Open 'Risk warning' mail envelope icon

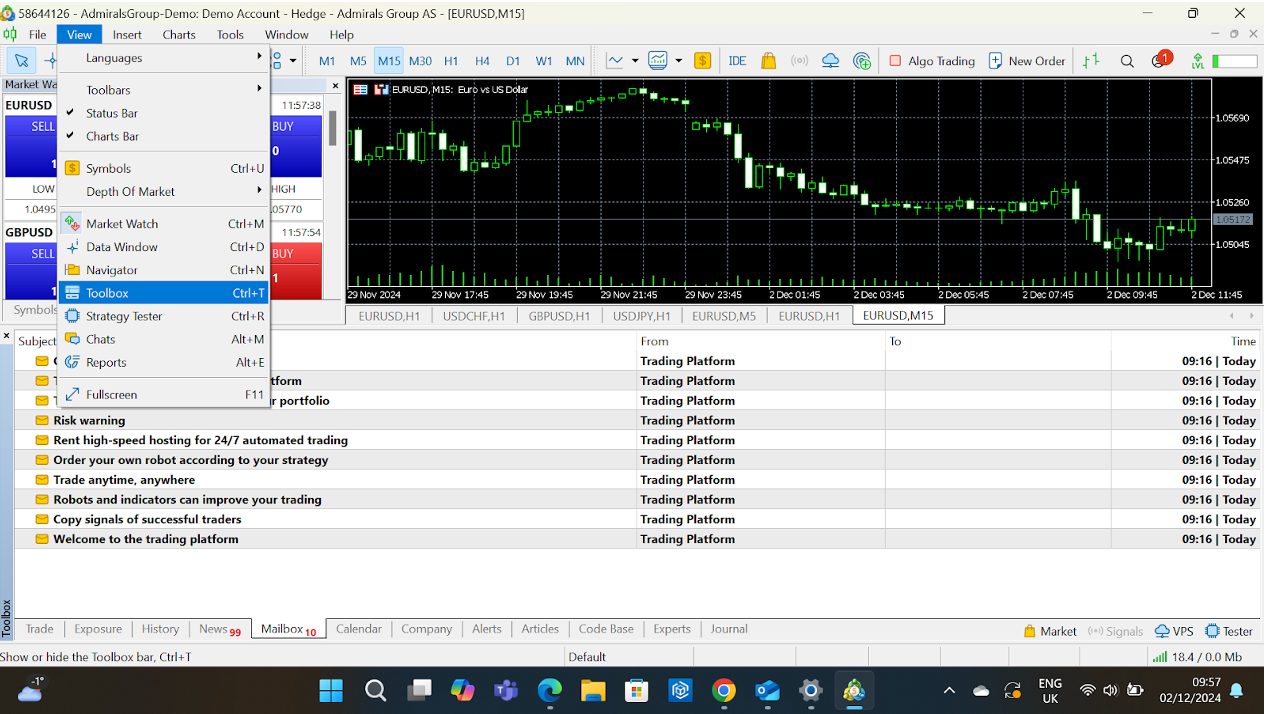42,420
